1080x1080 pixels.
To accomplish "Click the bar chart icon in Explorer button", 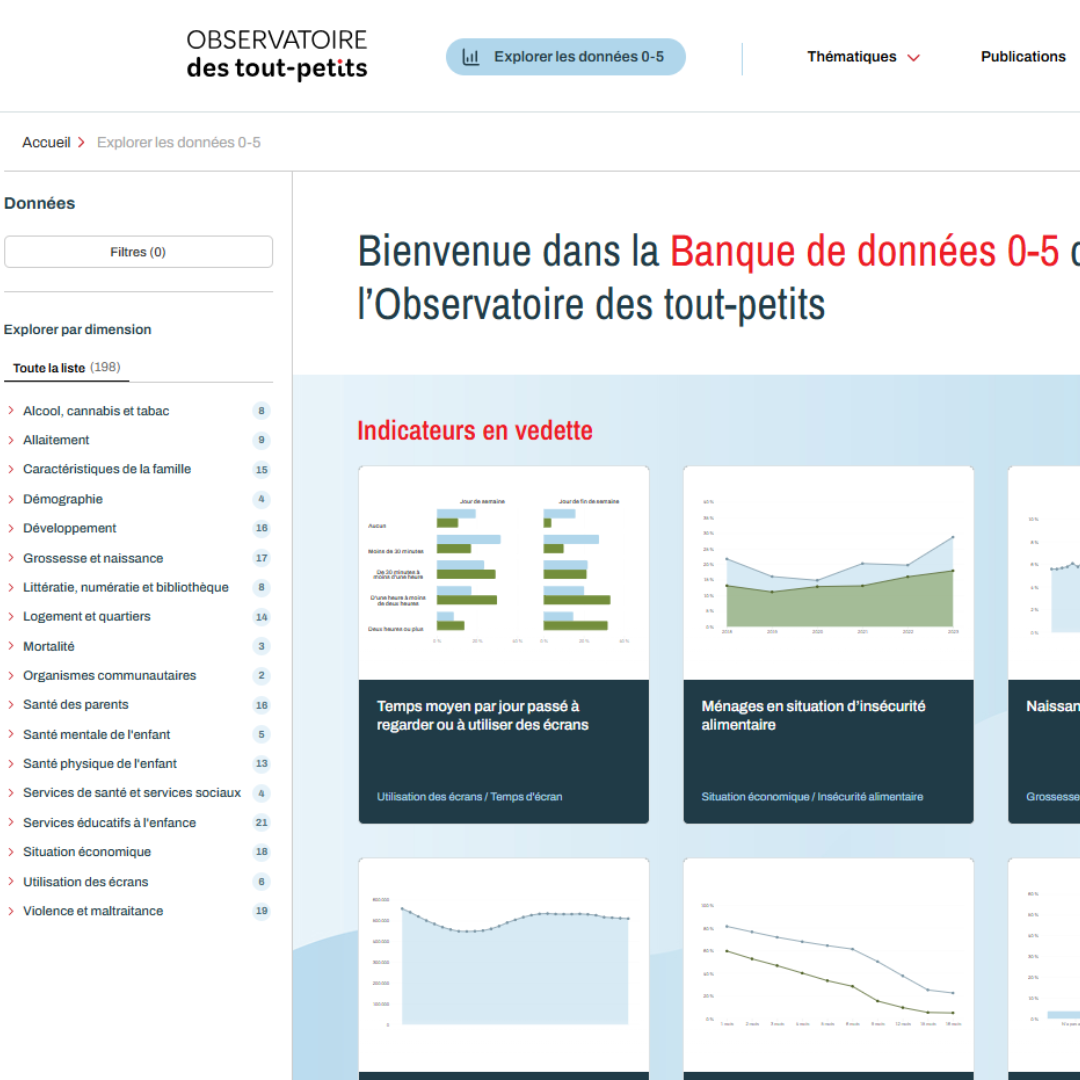I will click(x=470, y=57).
